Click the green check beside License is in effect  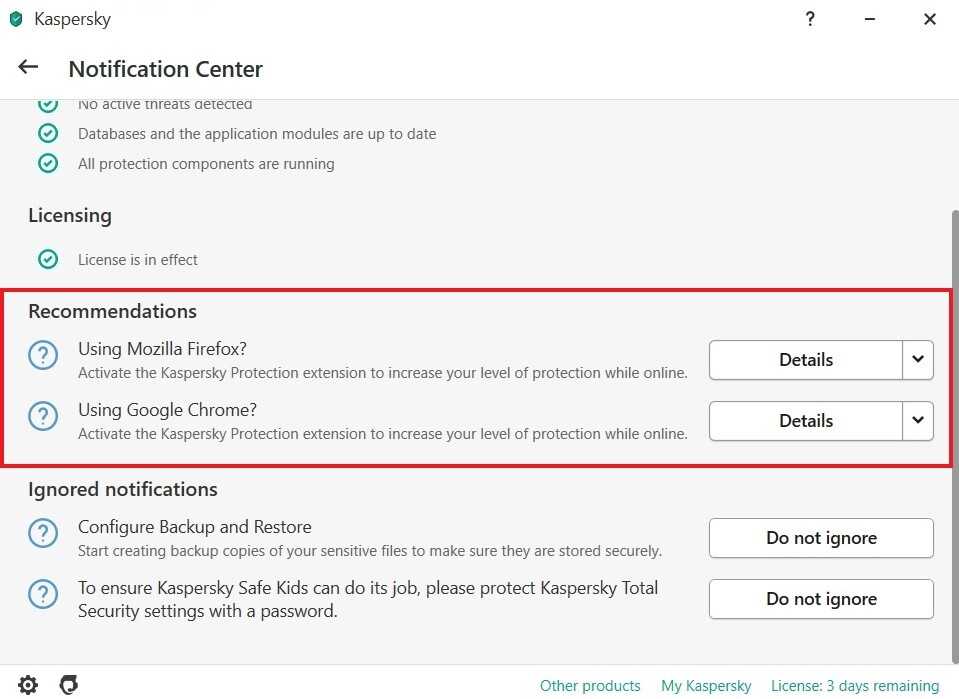point(48,260)
